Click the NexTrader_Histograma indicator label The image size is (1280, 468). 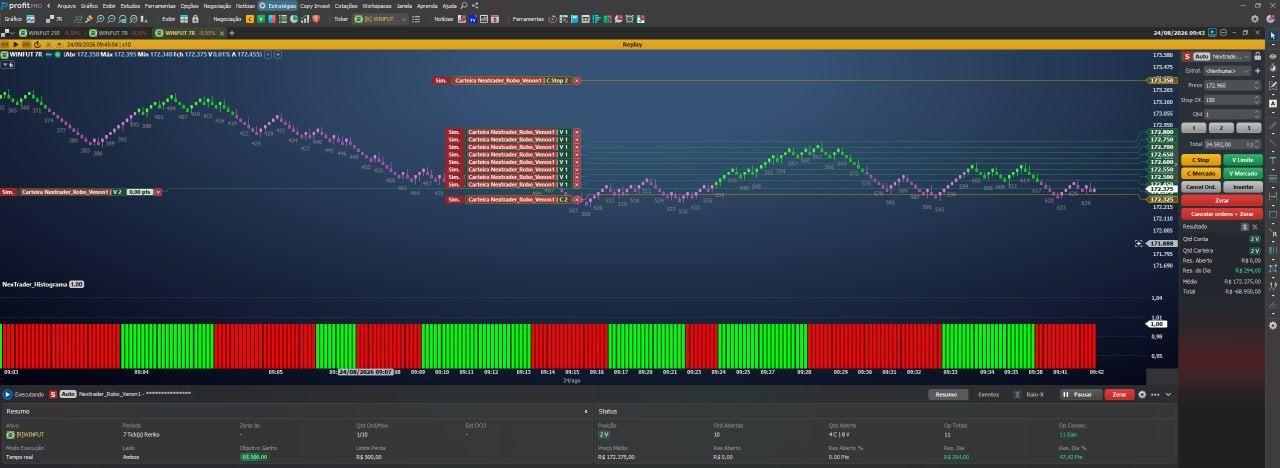pos(34,284)
